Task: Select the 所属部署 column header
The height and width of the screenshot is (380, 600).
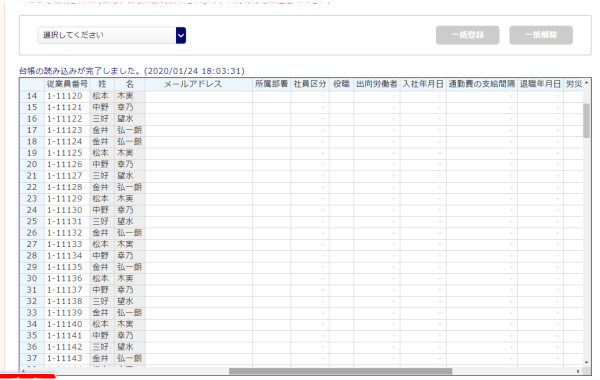Action: 271,84
